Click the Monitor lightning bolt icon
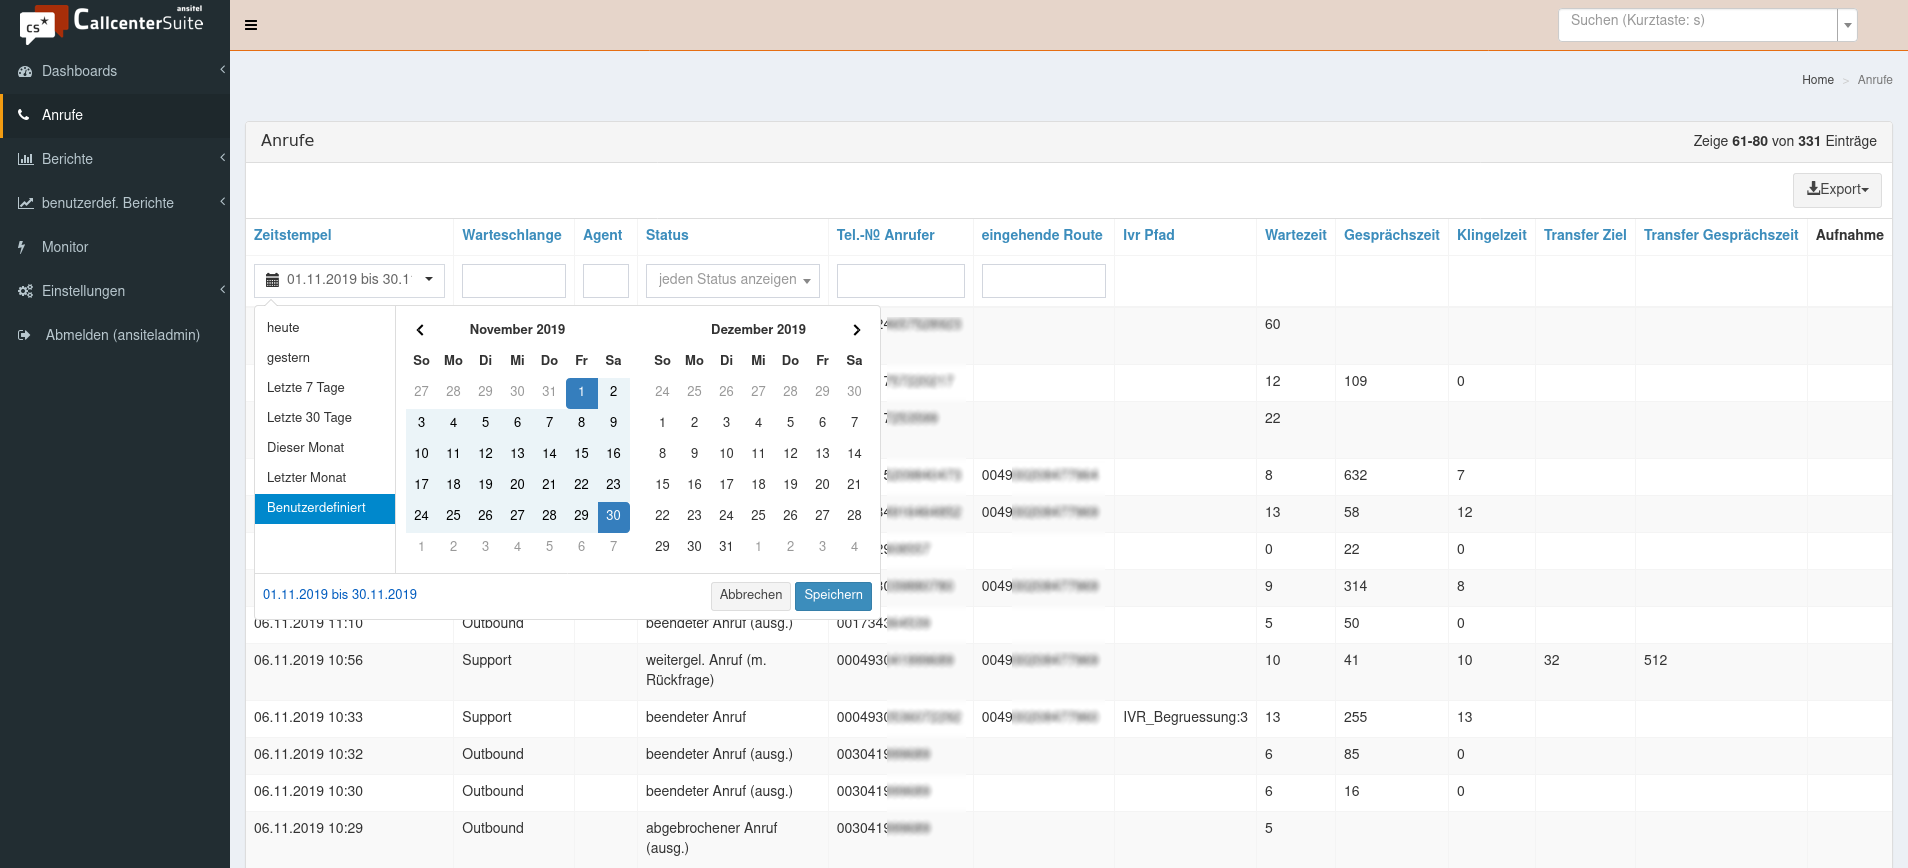The height and width of the screenshot is (868, 1908). click(x=22, y=247)
